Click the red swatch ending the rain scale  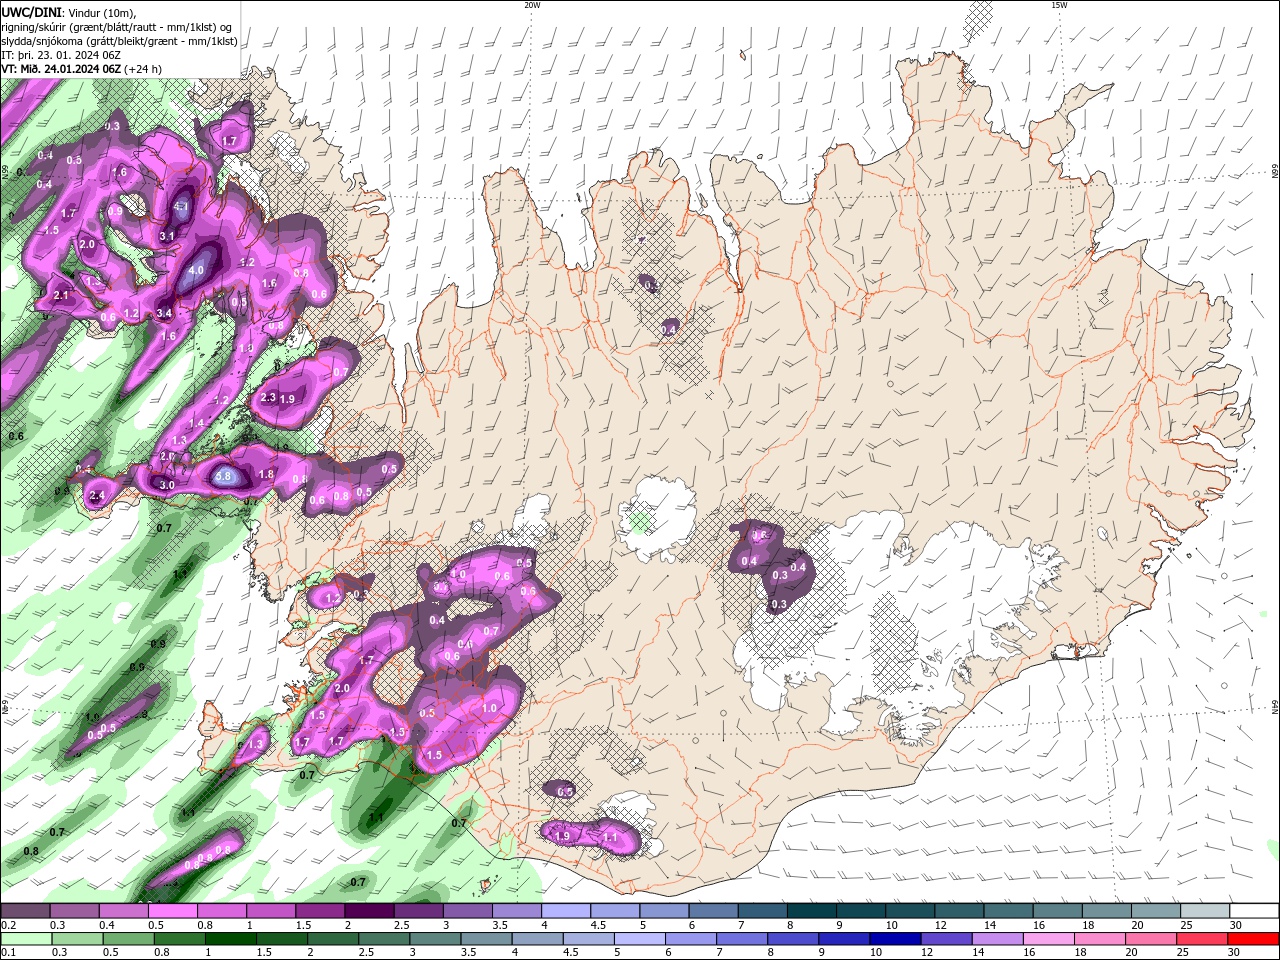pos(1255,938)
